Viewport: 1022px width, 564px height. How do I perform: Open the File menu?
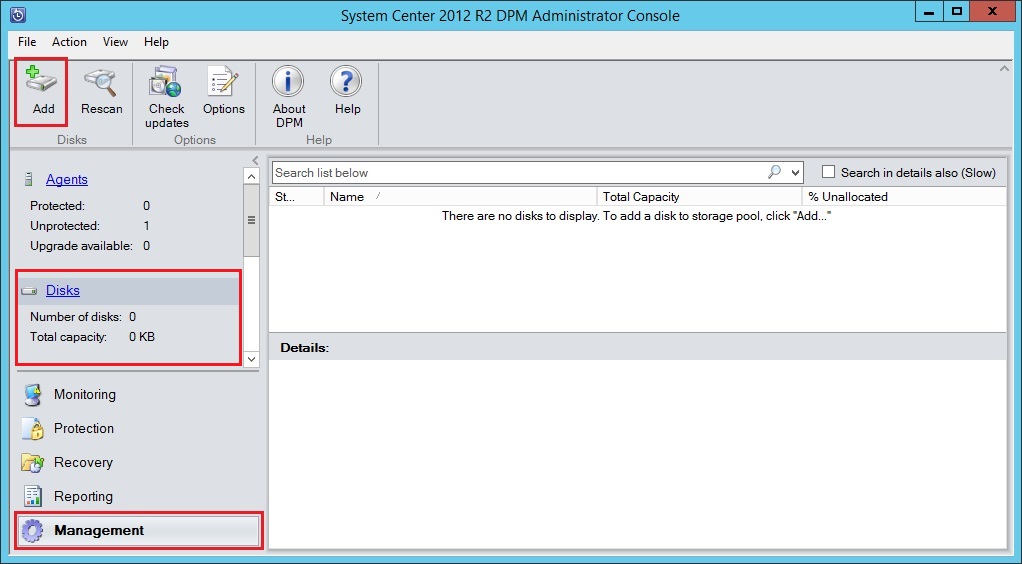tap(27, 42)
